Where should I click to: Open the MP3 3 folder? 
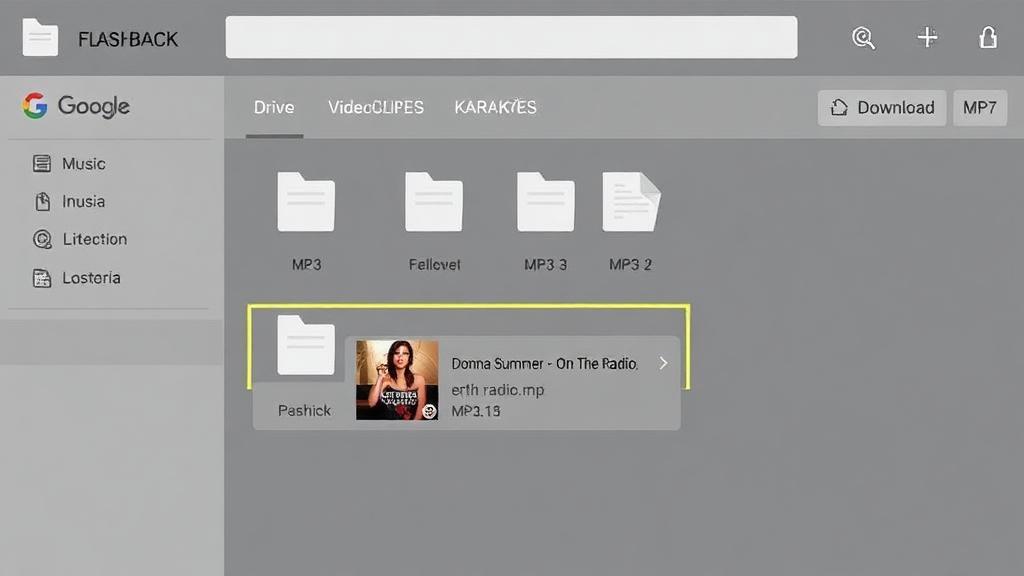(545, 203)
